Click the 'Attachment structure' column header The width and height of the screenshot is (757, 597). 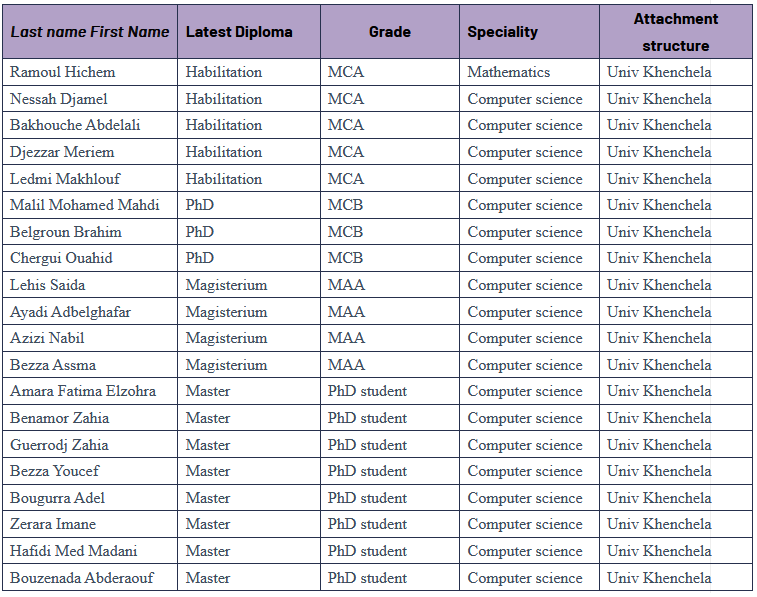coord(675,32)
